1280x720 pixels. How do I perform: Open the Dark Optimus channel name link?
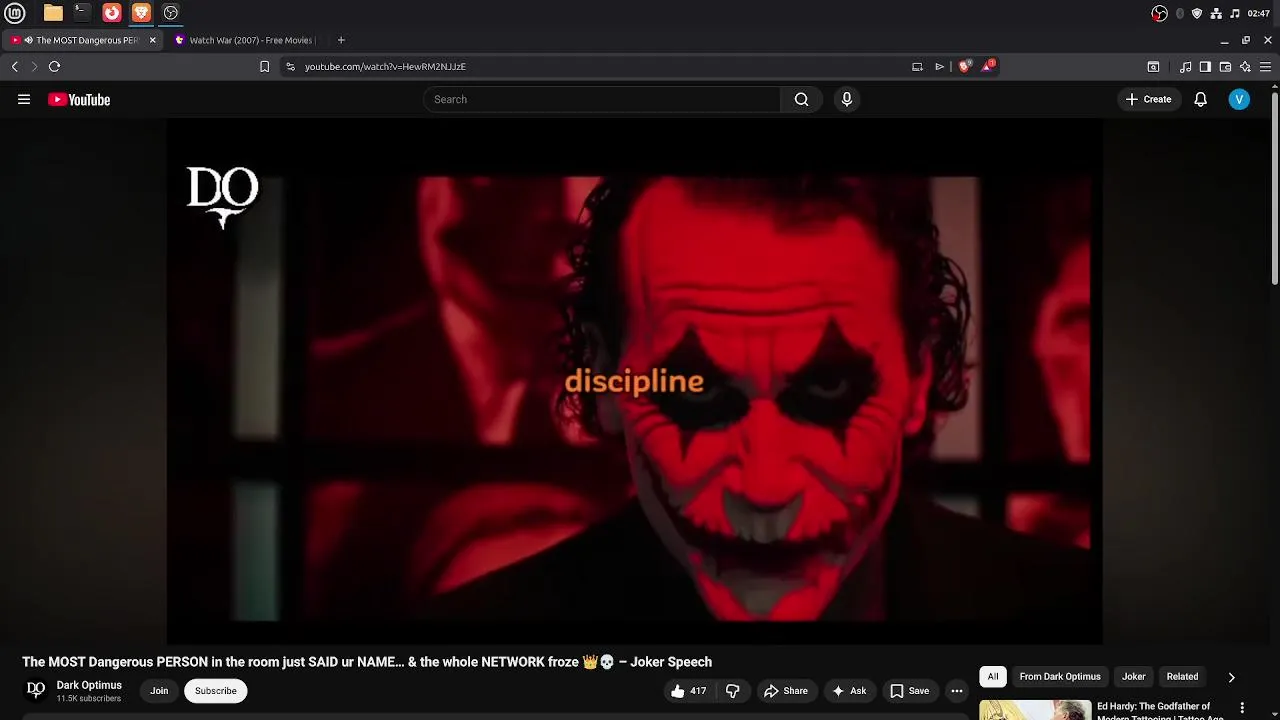coord(89,685)
